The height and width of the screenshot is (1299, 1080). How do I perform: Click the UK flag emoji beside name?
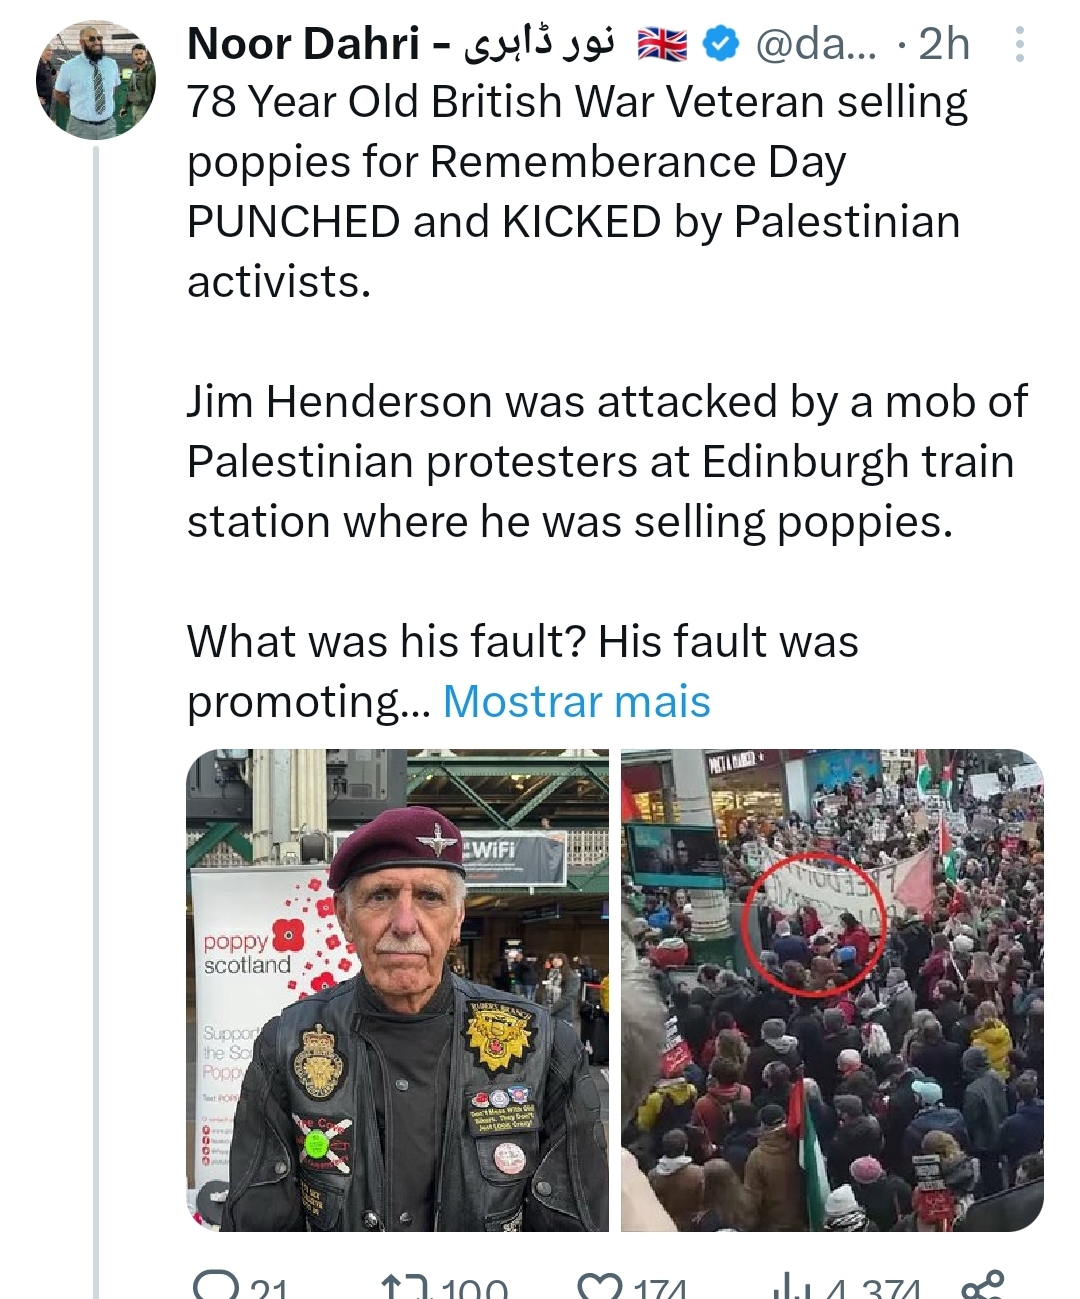pos(663,45)
